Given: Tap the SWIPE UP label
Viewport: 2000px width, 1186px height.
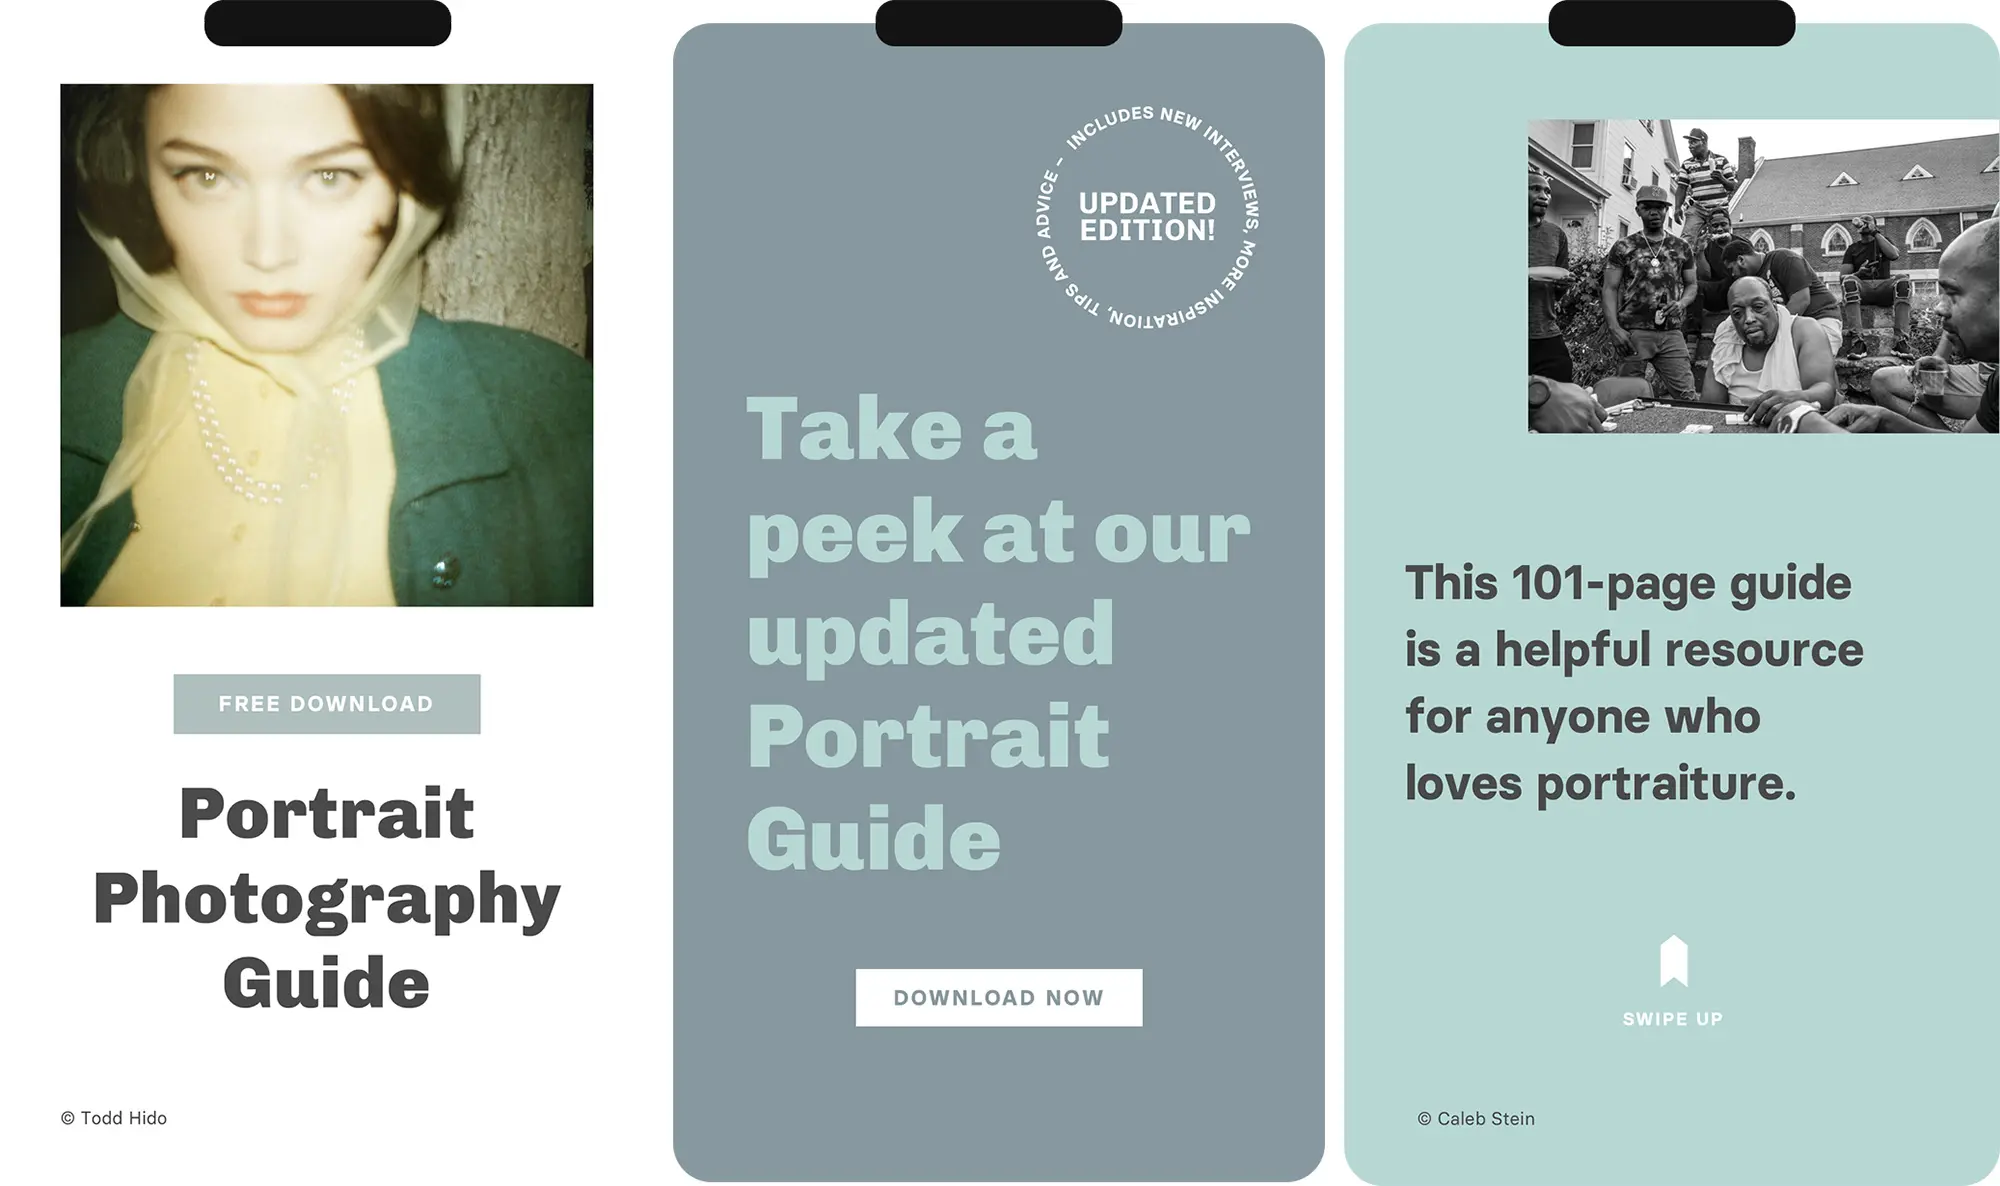Looking at the screenshot, I should [x=1673, y=1019].
